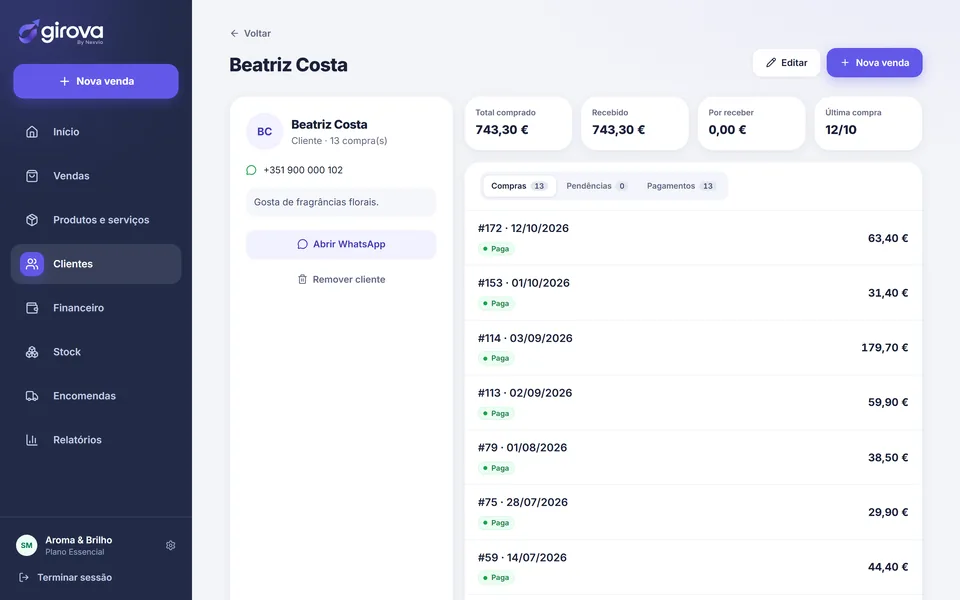Image resolution: width=960 pixels, height=600 pixels.
Task: Switch to the Pagamentos tab
Action: point(681,186)
